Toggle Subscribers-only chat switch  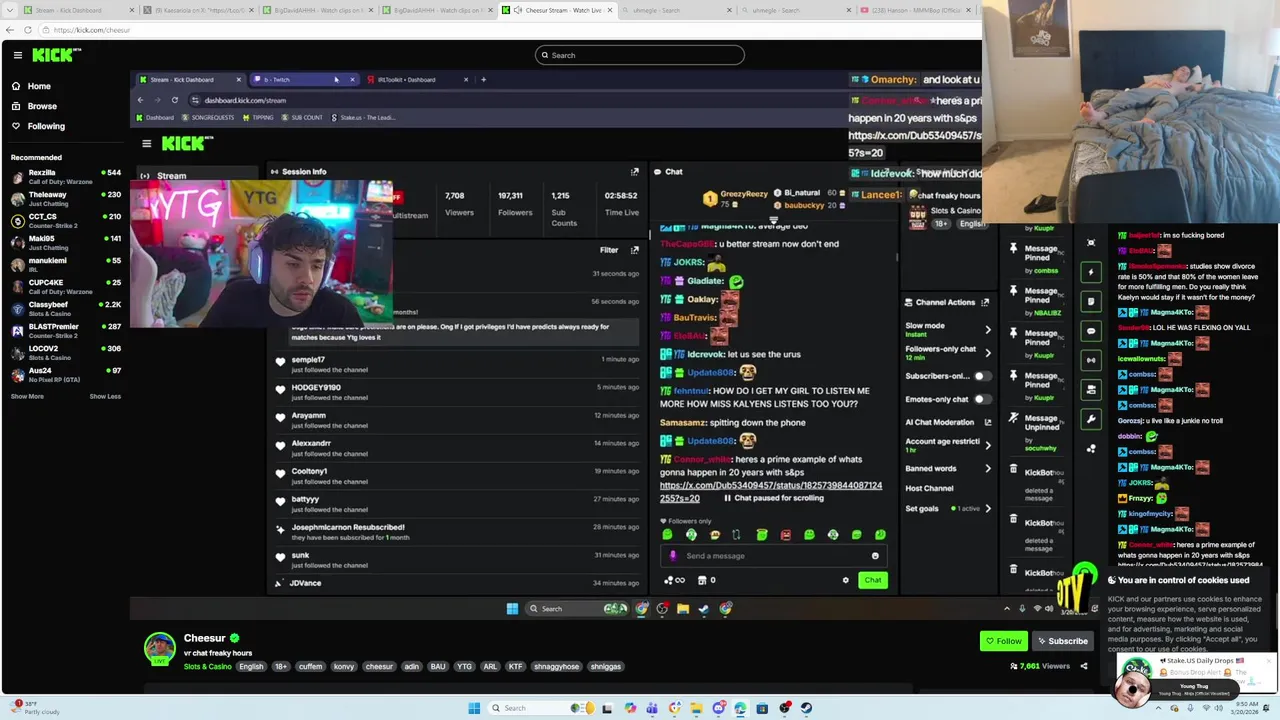(x=982, y=376)
